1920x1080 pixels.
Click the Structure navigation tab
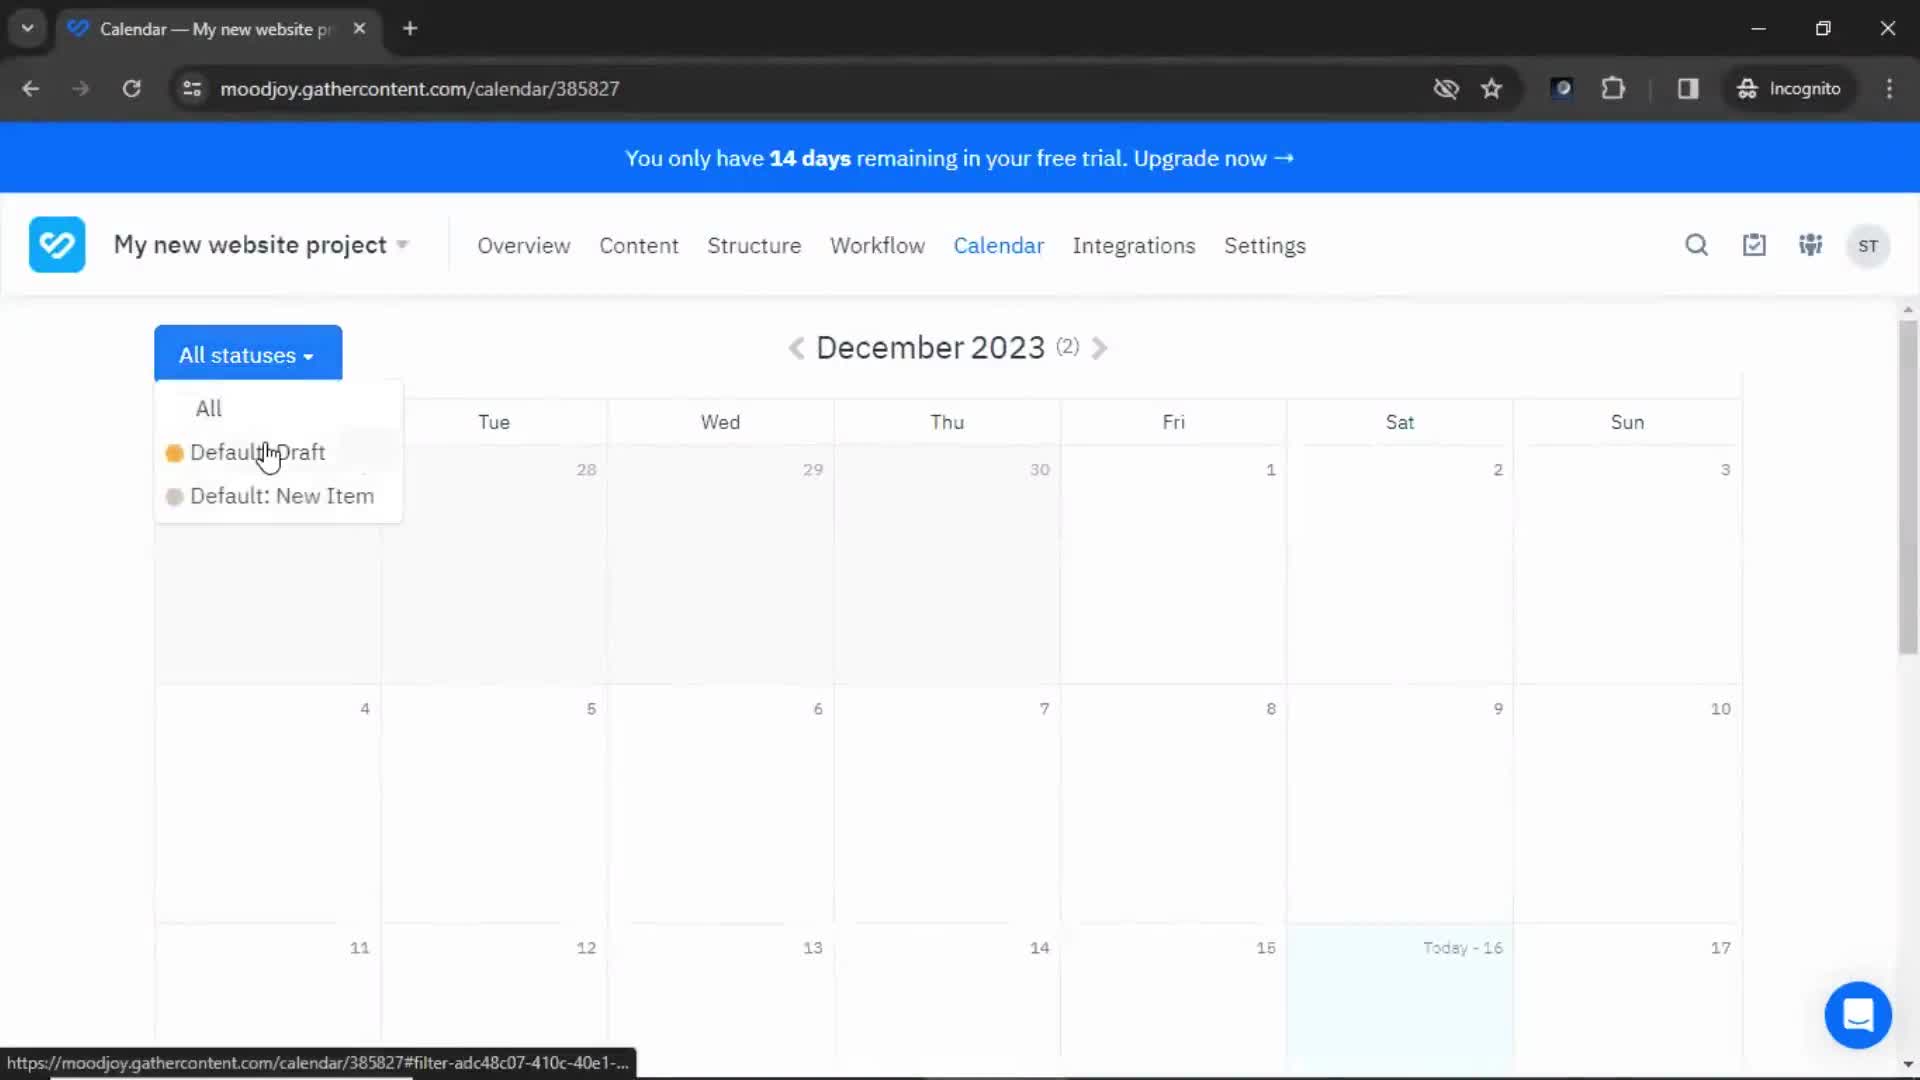coord(753,245)
